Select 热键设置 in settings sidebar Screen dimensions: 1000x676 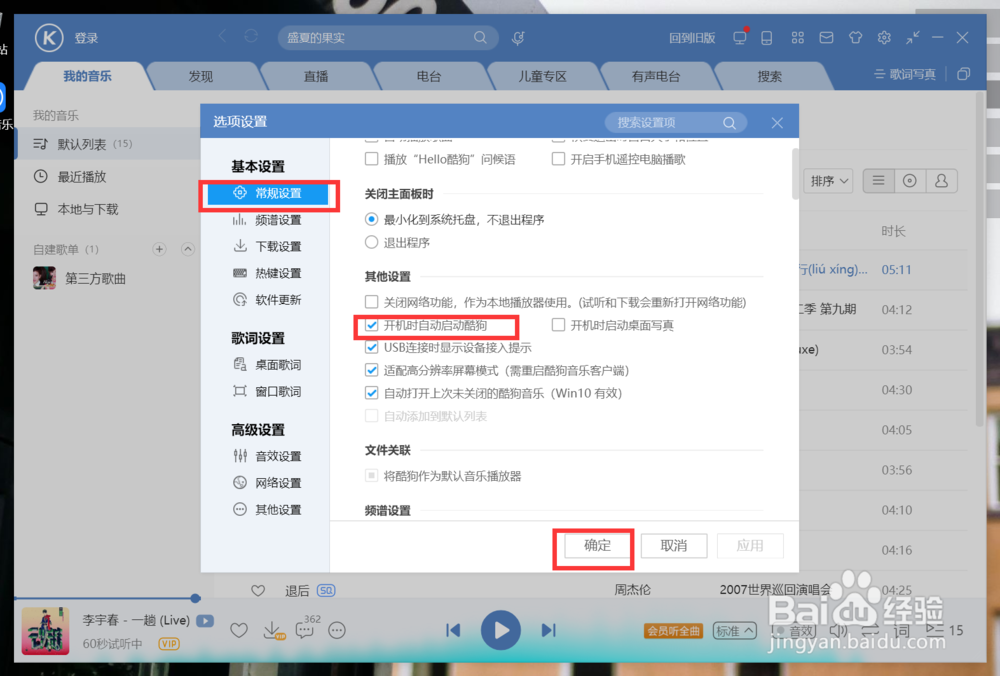[x=267, y=273]
